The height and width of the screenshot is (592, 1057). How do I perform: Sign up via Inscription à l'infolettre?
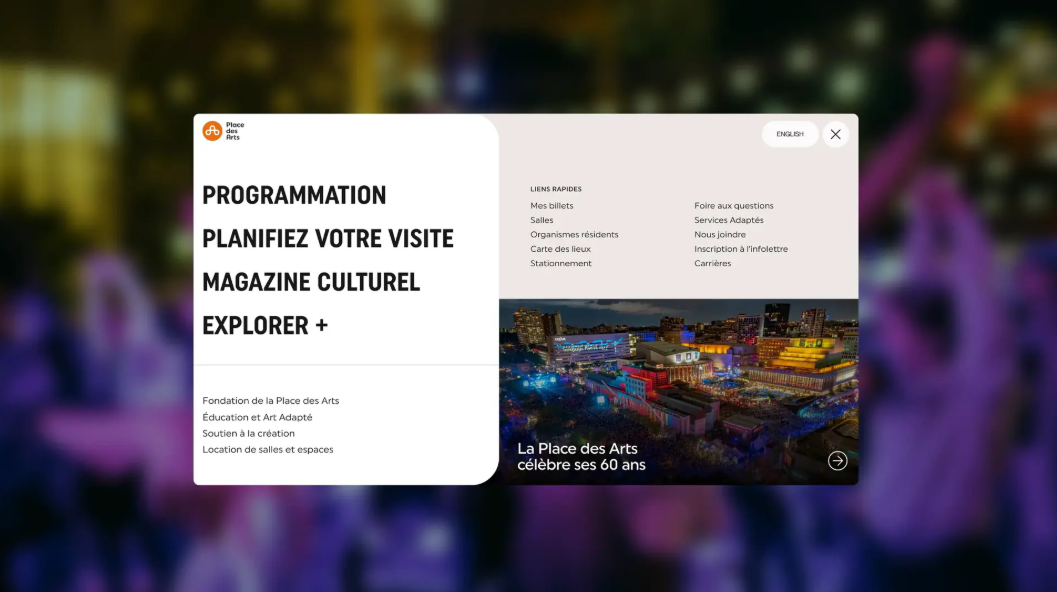pos(740,249)
